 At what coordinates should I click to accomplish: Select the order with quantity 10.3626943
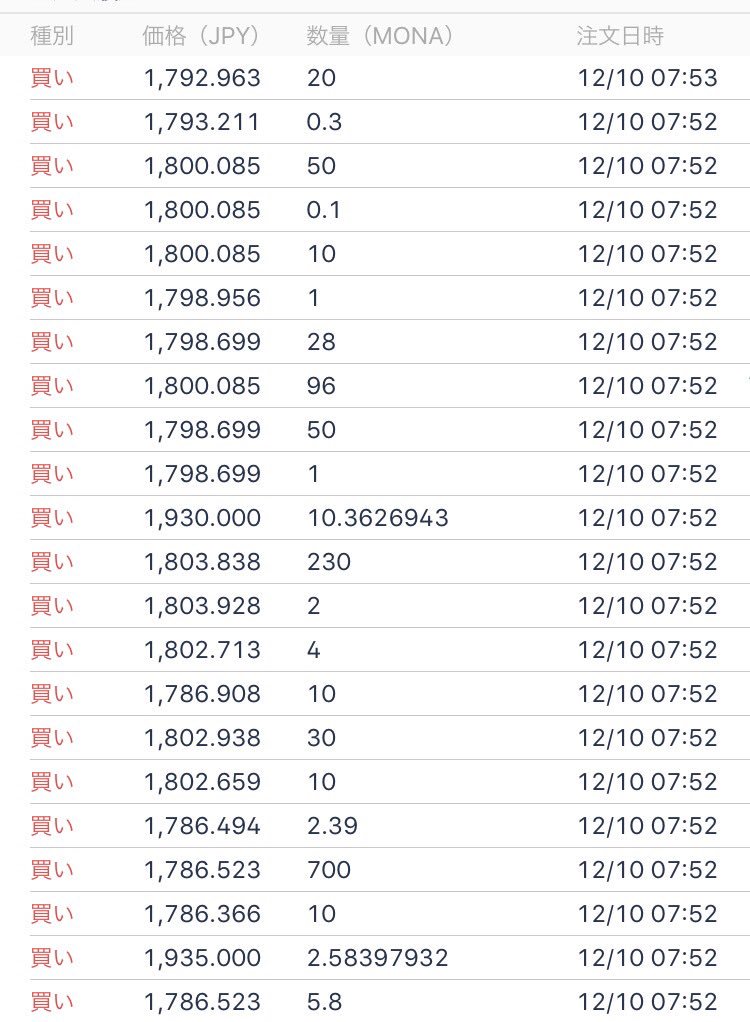coord(390,518)
